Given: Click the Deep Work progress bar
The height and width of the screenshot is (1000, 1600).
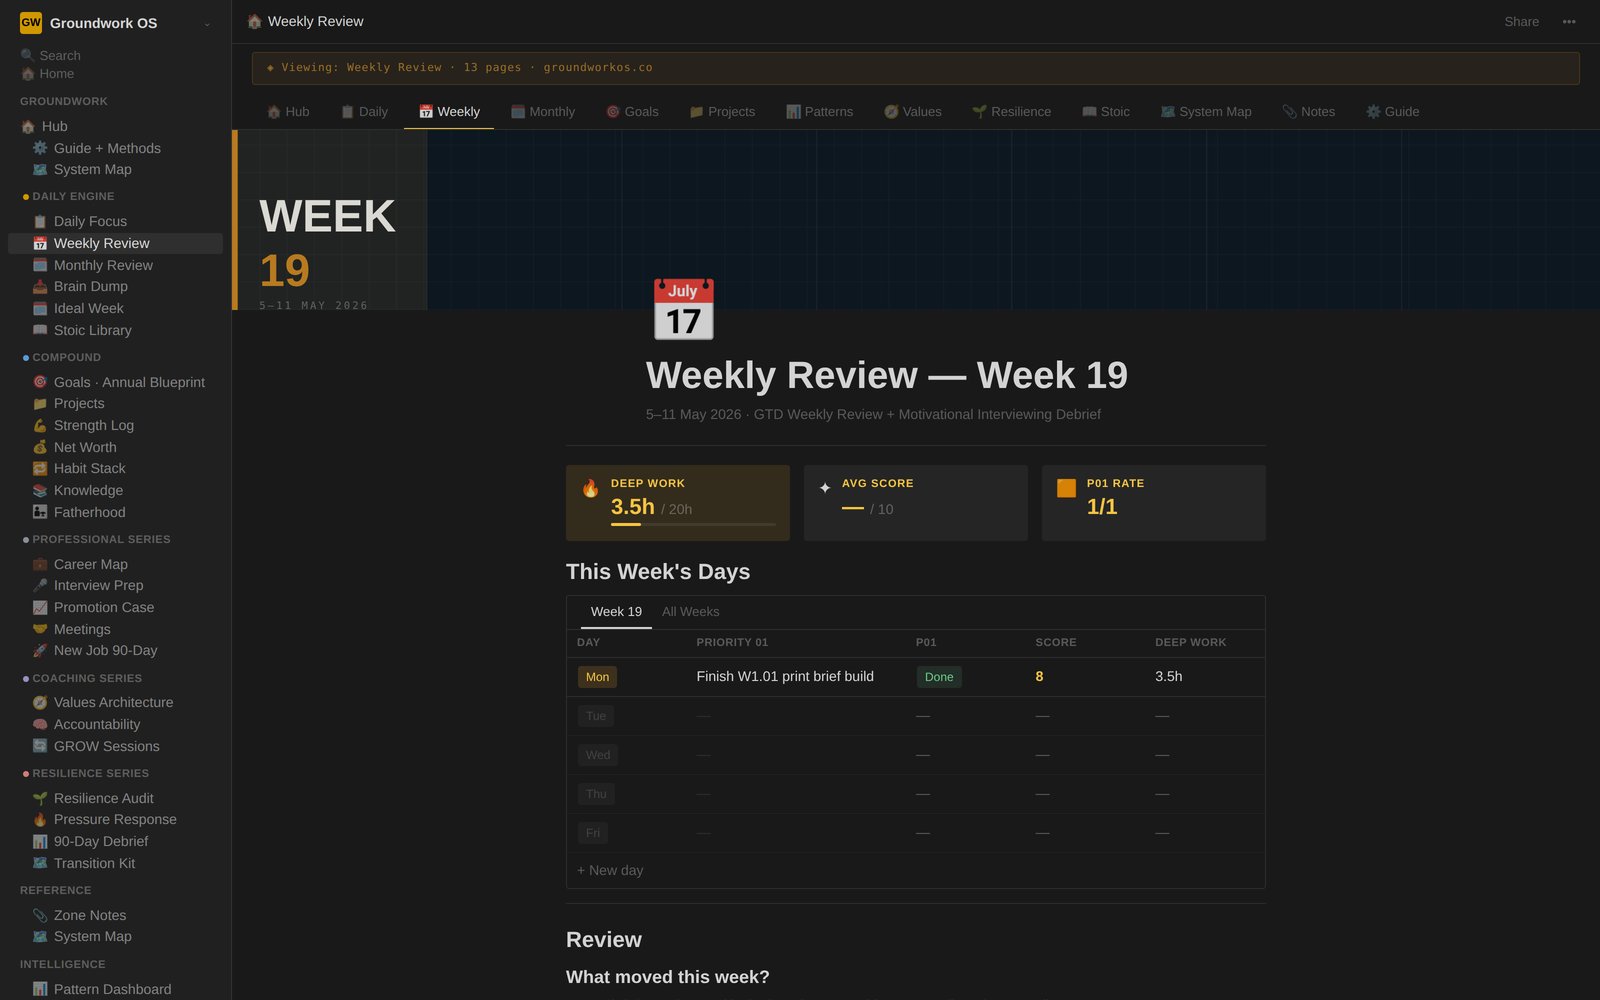Looking at the screenshot, I should point(693,524).
